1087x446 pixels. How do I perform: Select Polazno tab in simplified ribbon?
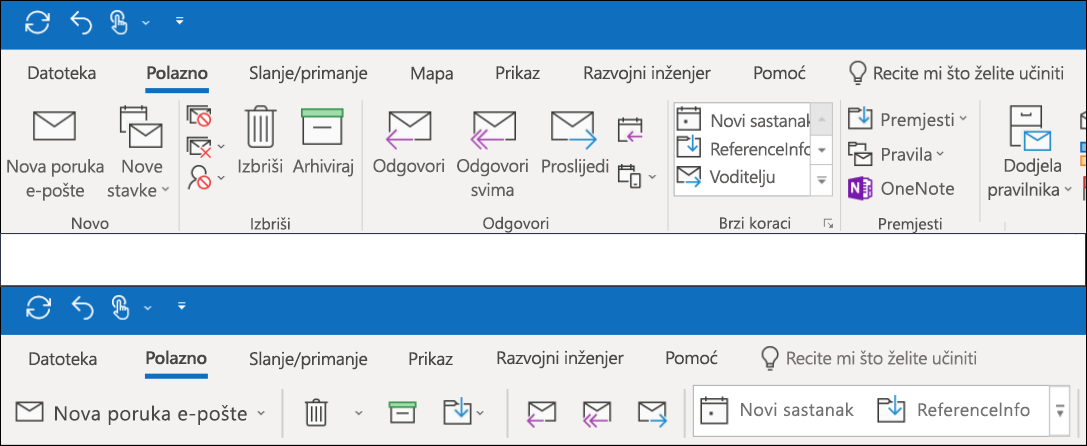click(176, 359)
